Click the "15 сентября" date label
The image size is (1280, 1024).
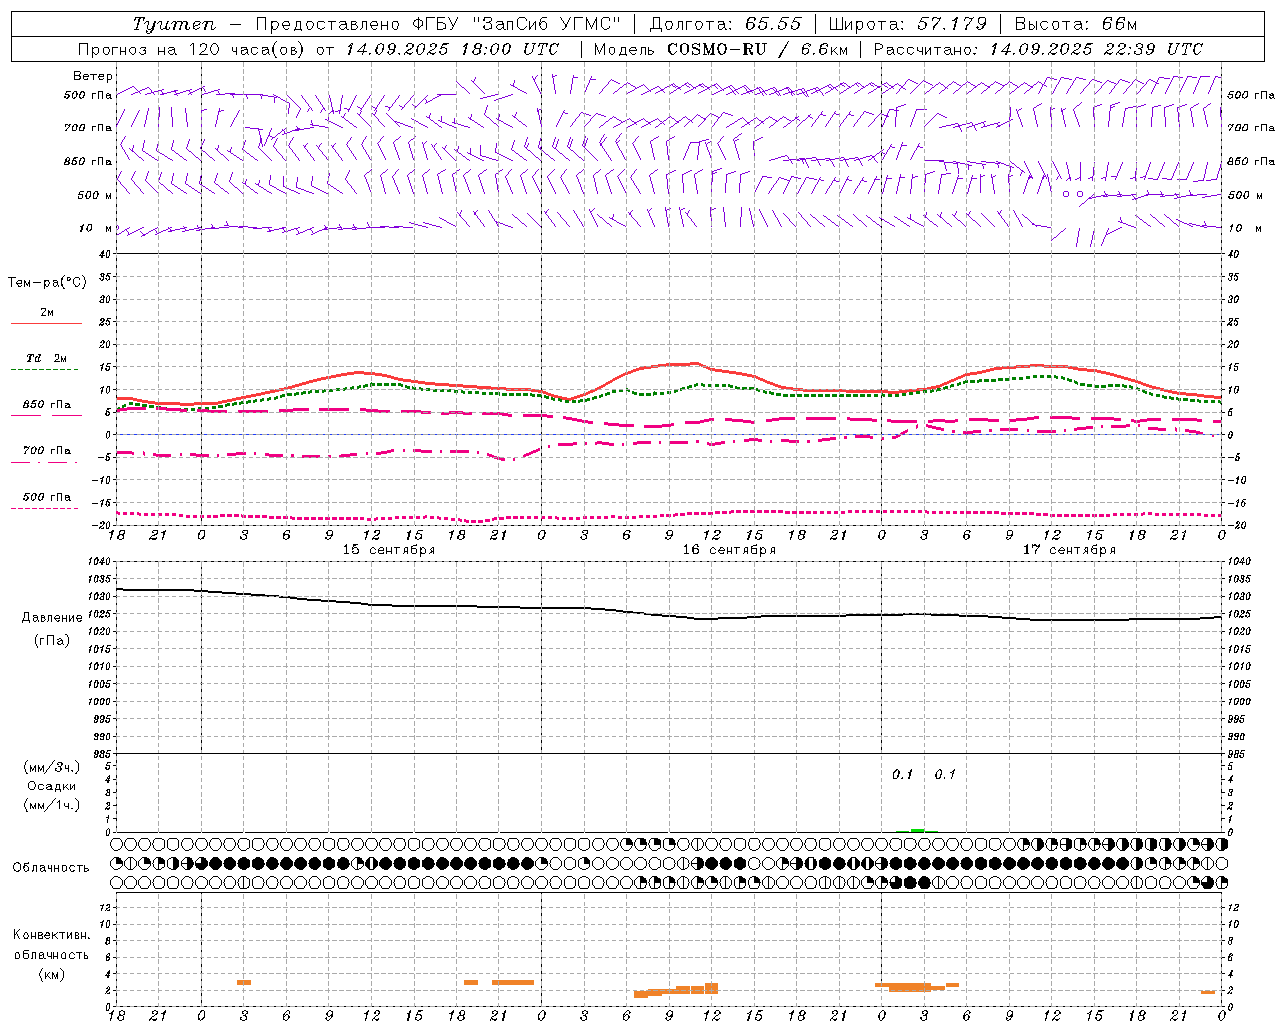click(x=389, y=550)
